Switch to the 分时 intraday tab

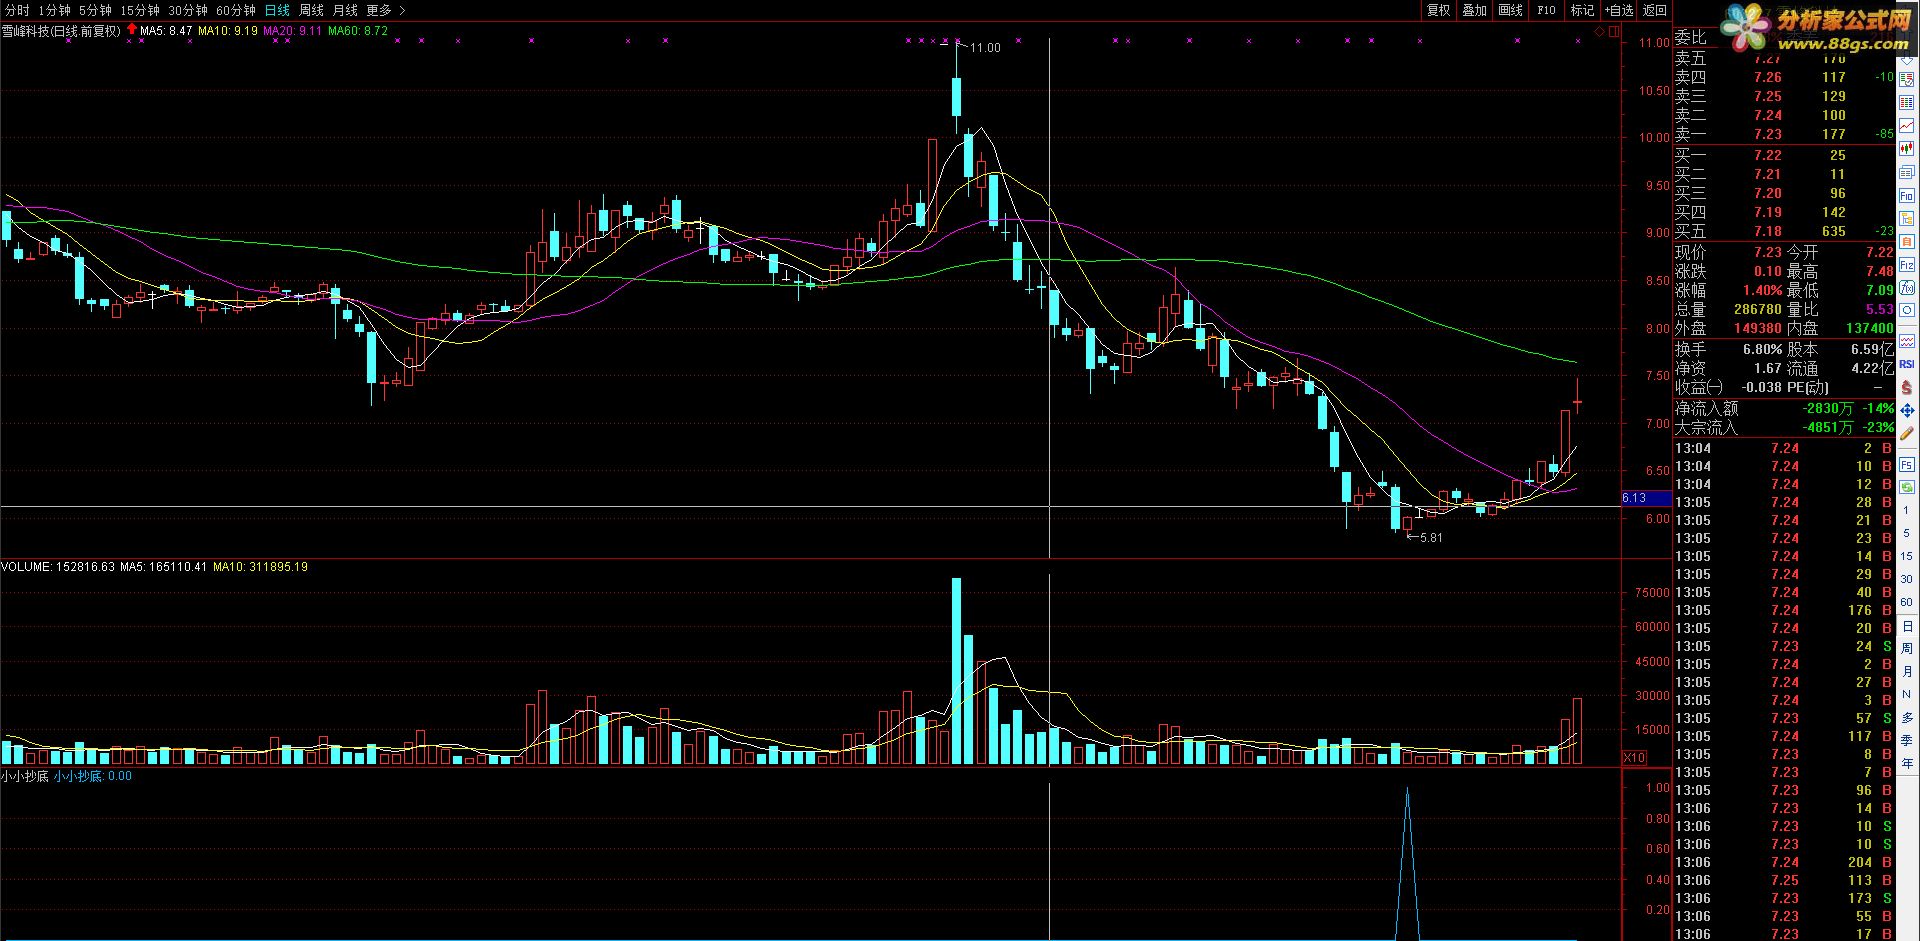point(17,10)
